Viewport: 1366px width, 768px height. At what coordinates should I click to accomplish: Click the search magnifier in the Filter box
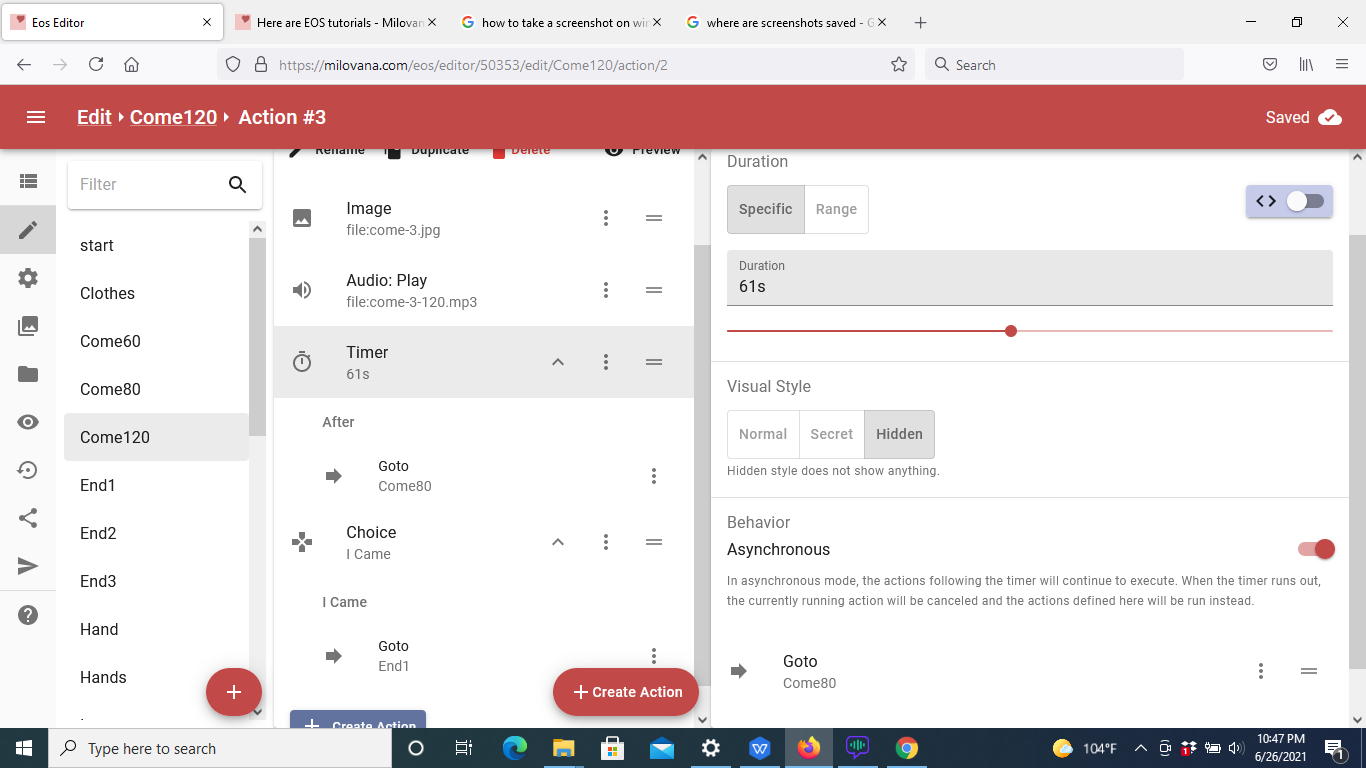pos(237,184)
